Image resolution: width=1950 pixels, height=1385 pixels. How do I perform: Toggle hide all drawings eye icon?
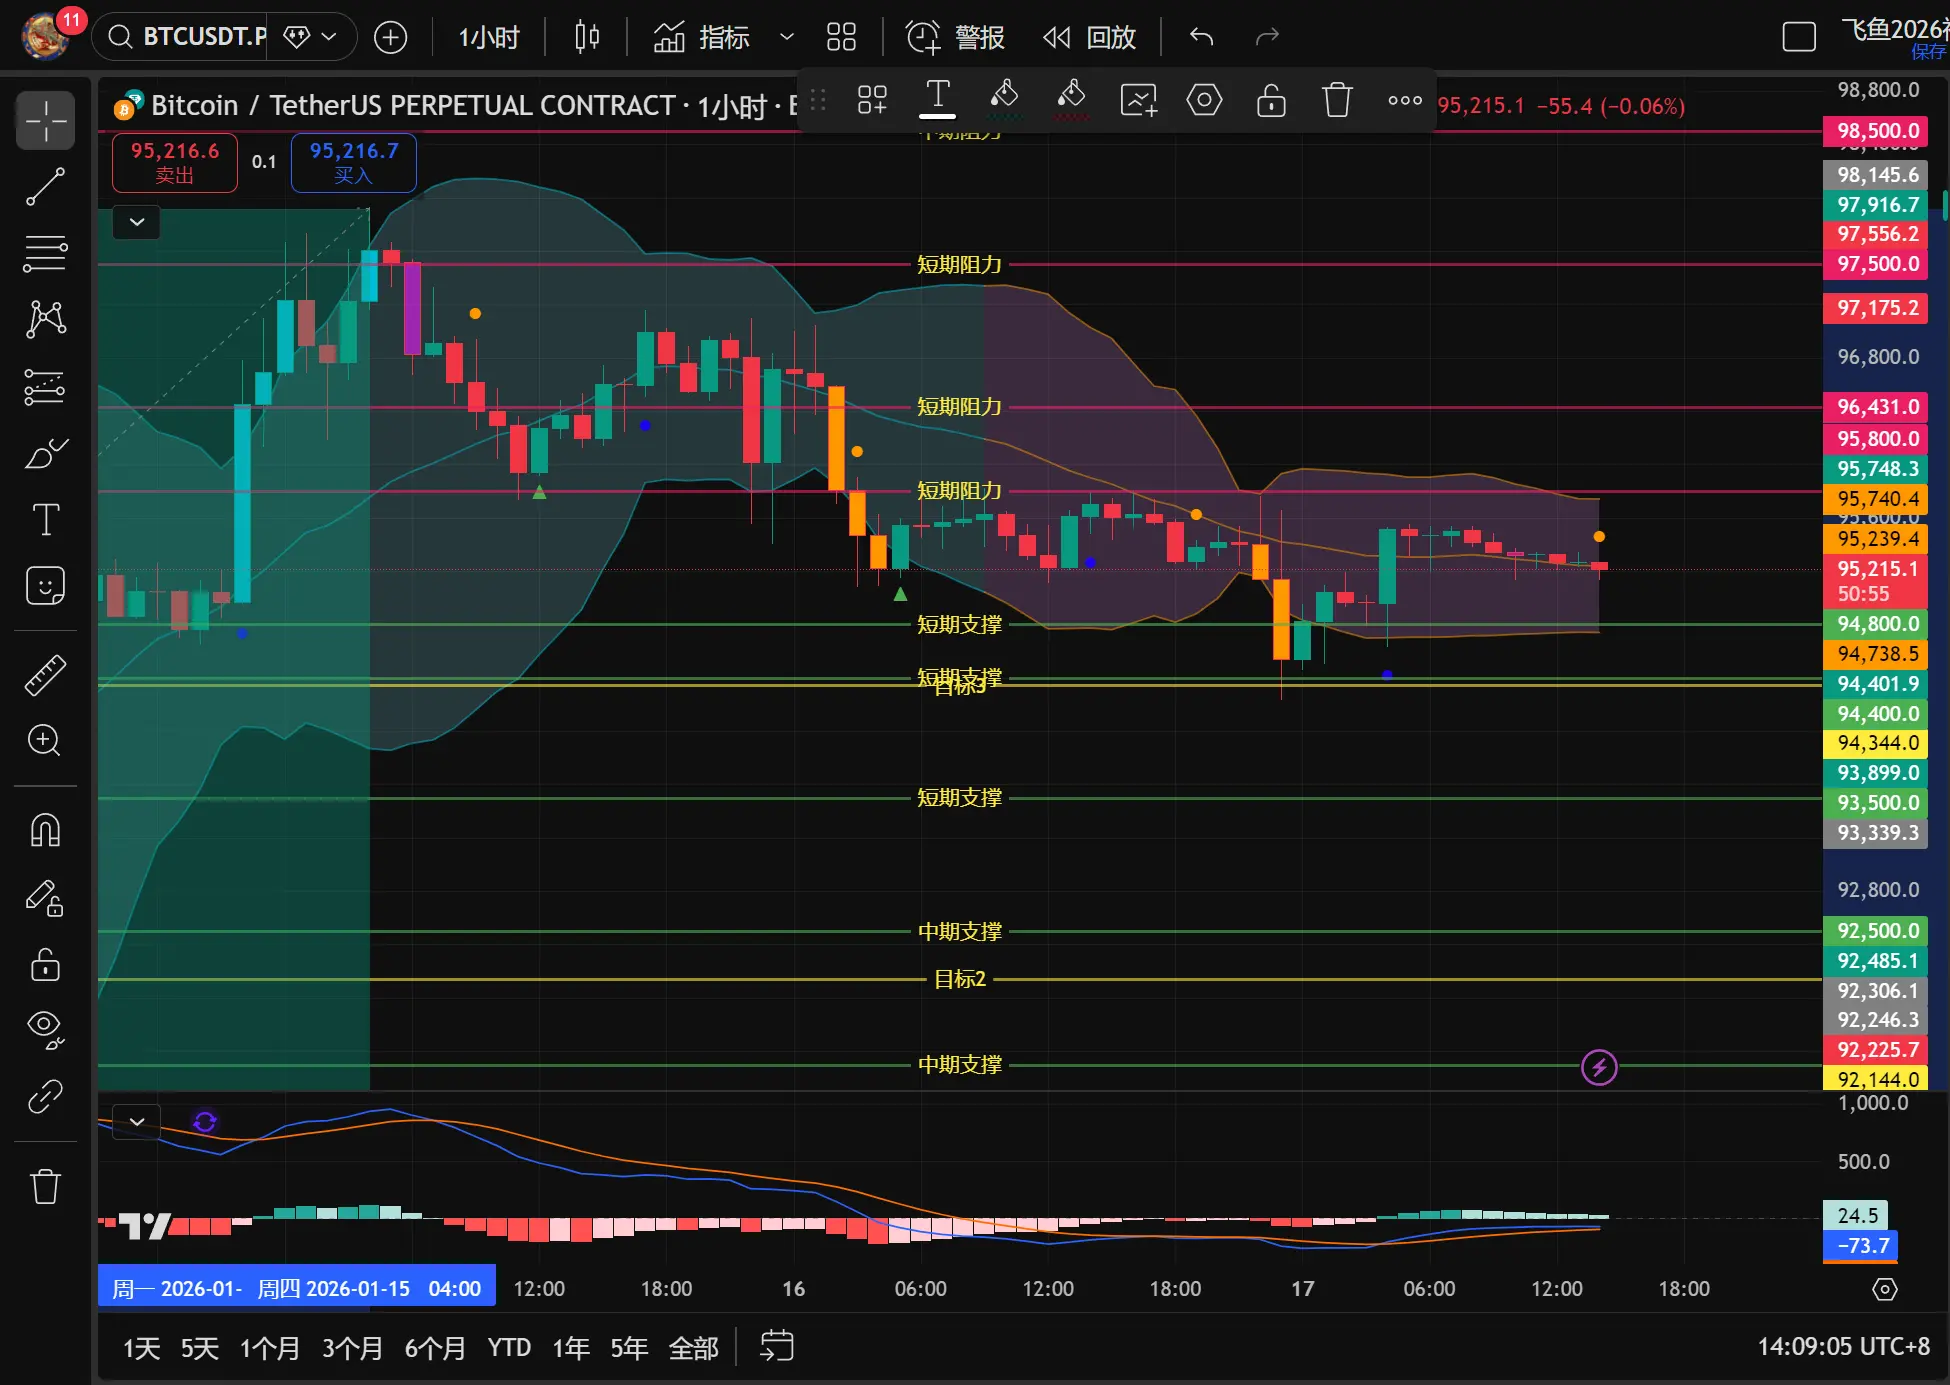tap(45, 1028)
